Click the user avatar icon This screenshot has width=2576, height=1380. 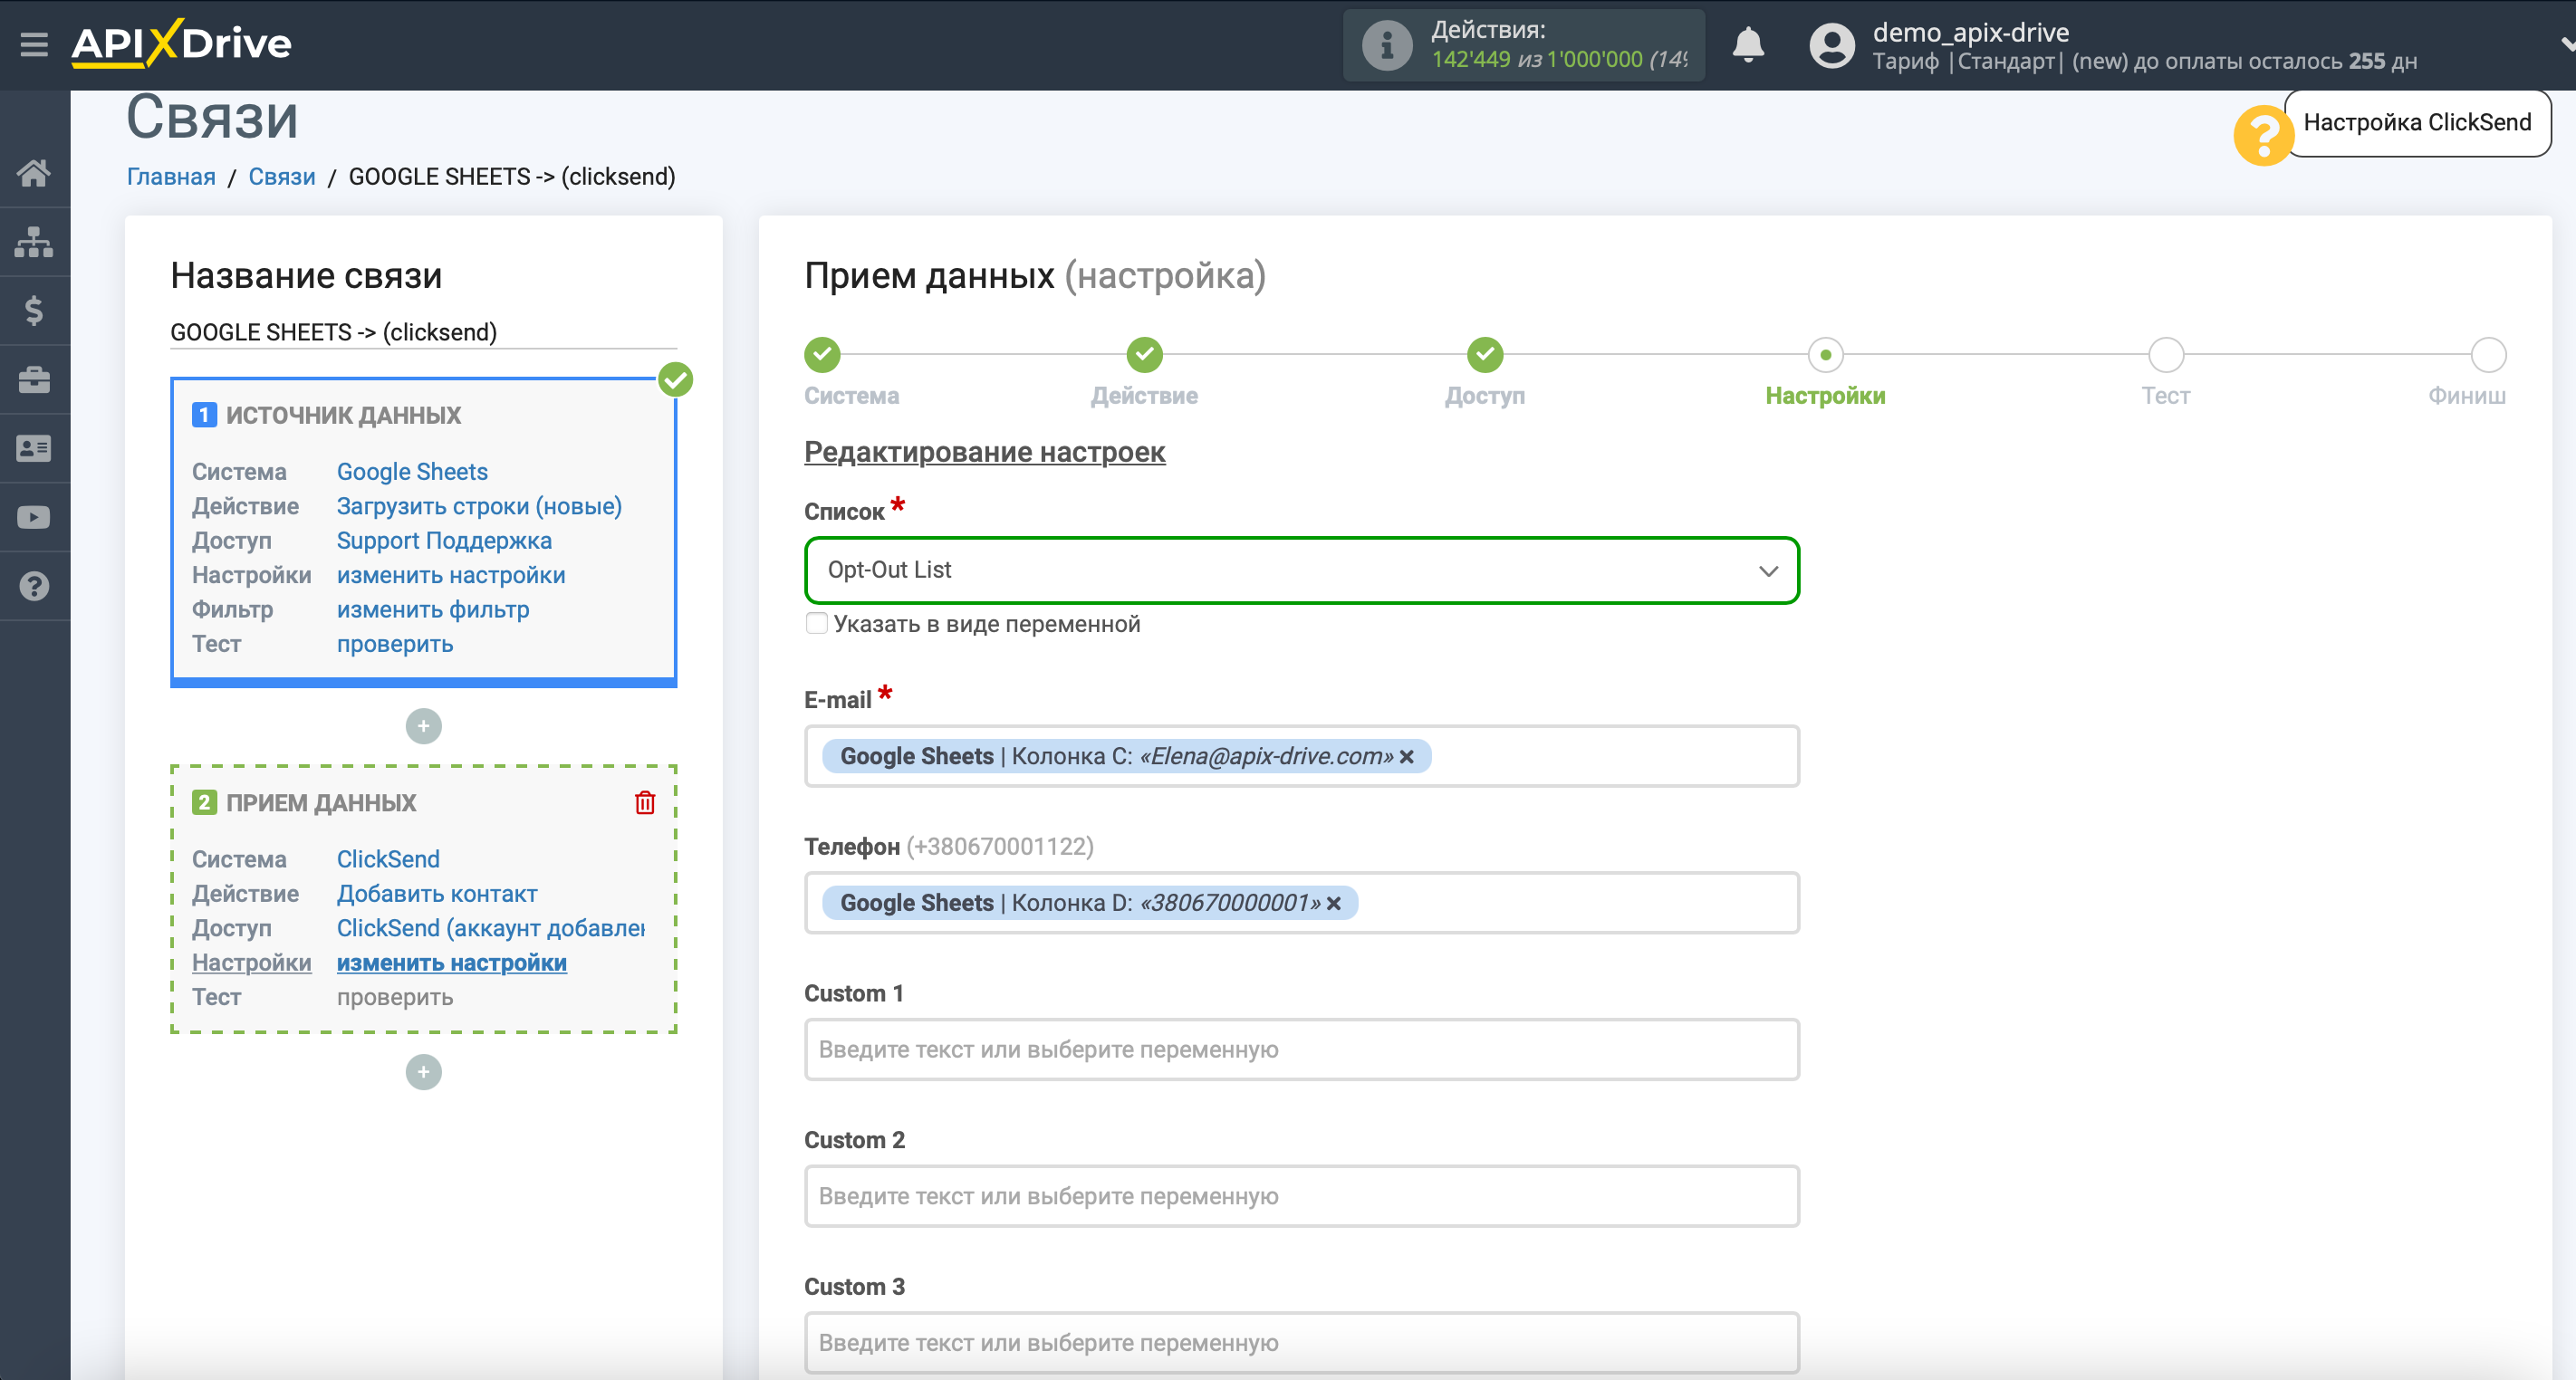(x=1832, y=45)
